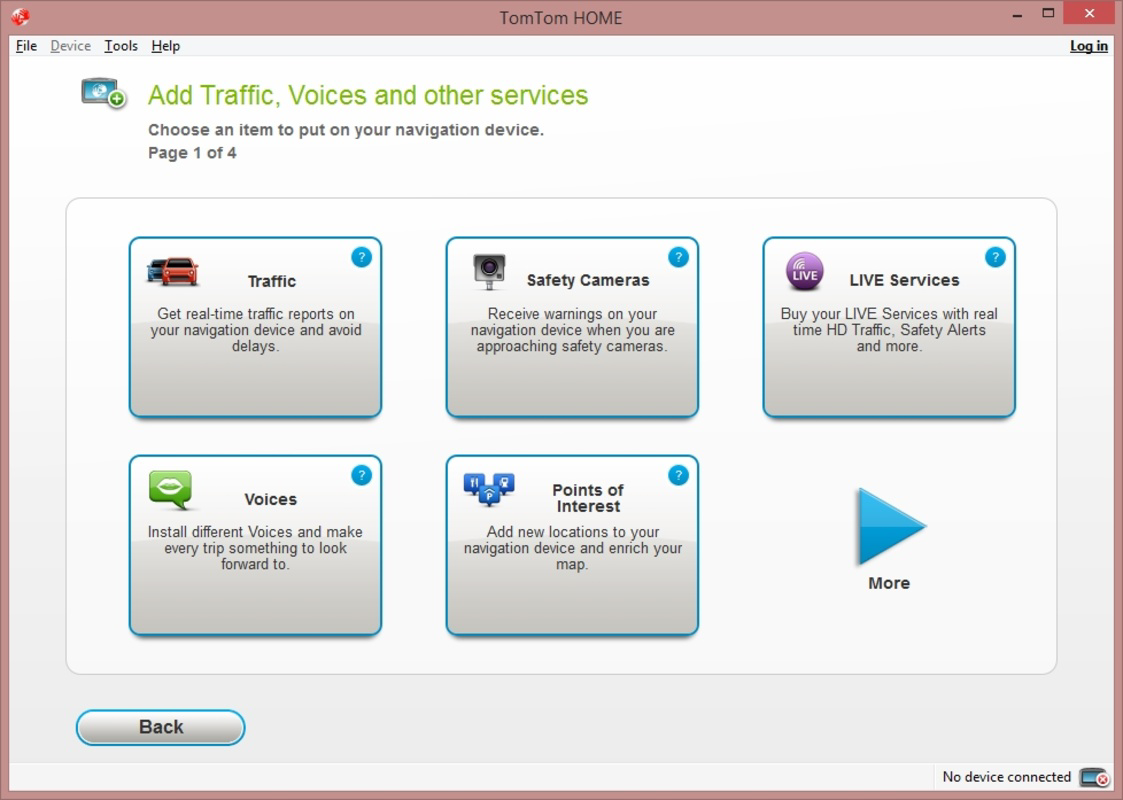
Task: Click the Log in link
Action: 1088,46
